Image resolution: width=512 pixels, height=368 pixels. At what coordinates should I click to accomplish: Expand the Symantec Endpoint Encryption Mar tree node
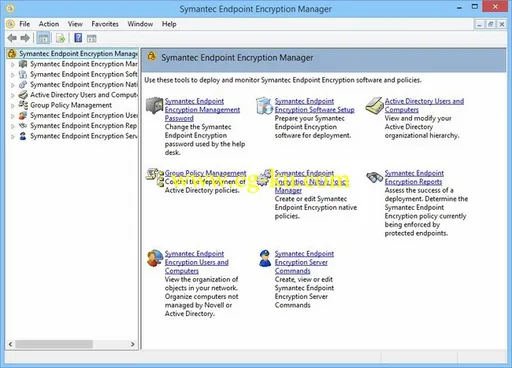[x=13, y=64]
